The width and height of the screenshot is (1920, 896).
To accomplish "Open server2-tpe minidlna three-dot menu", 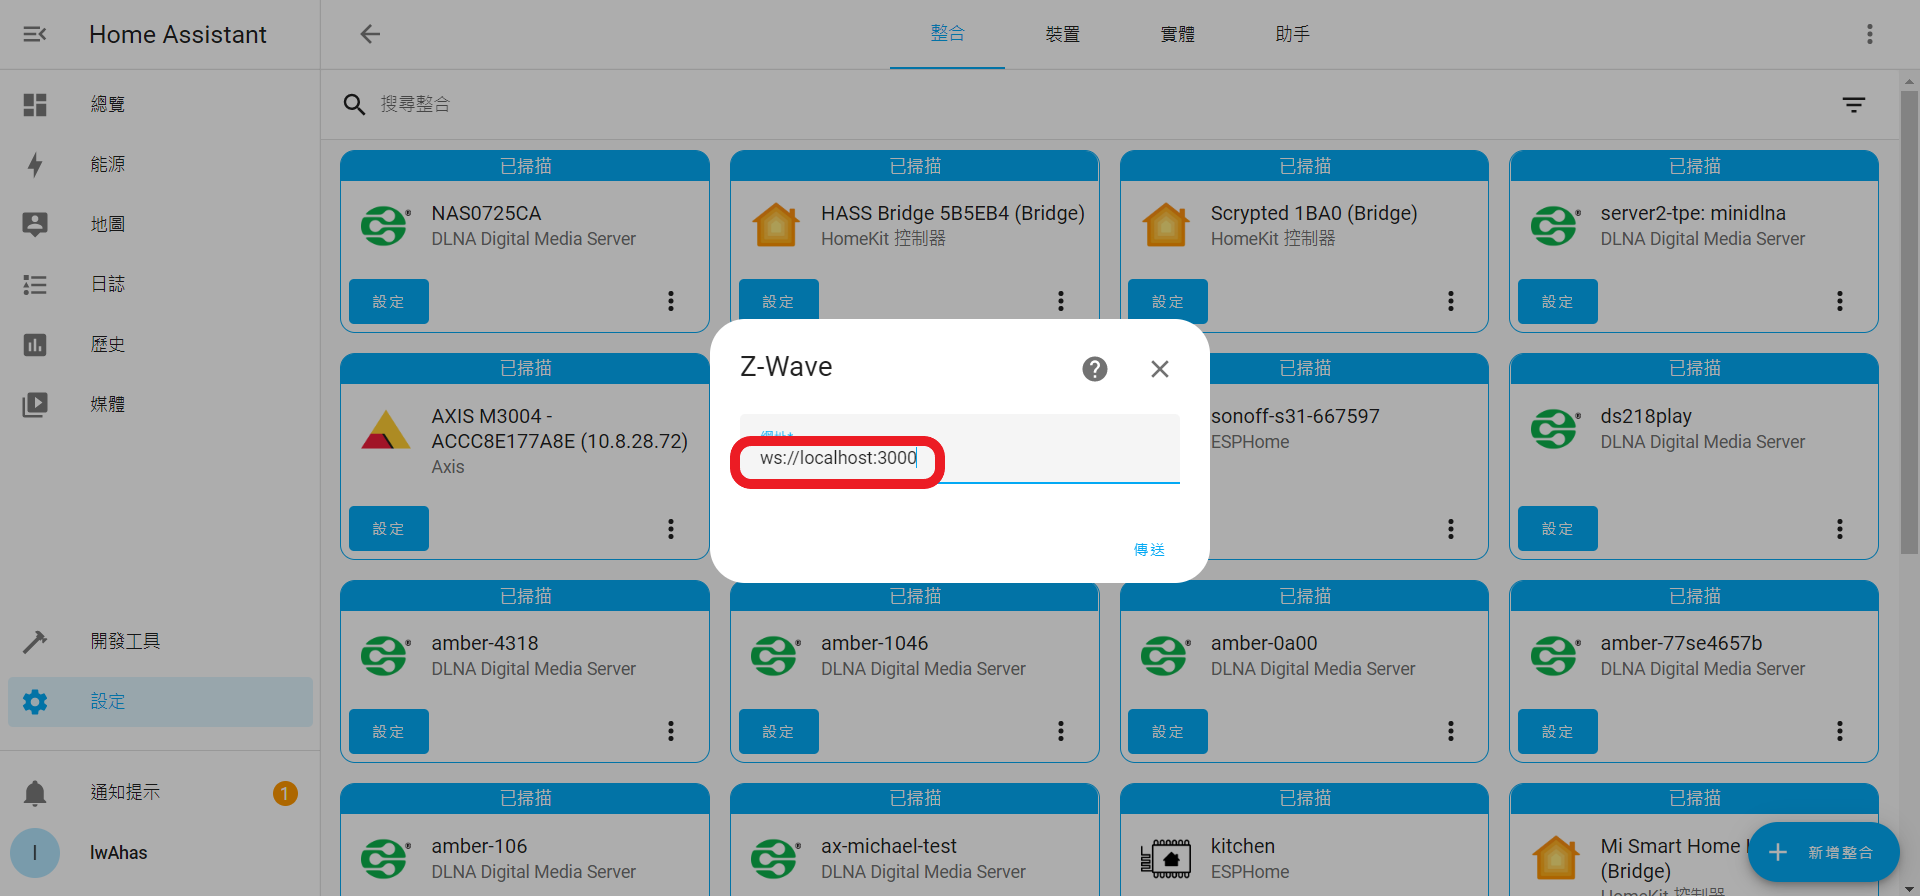I will [x=1840, y=301].
